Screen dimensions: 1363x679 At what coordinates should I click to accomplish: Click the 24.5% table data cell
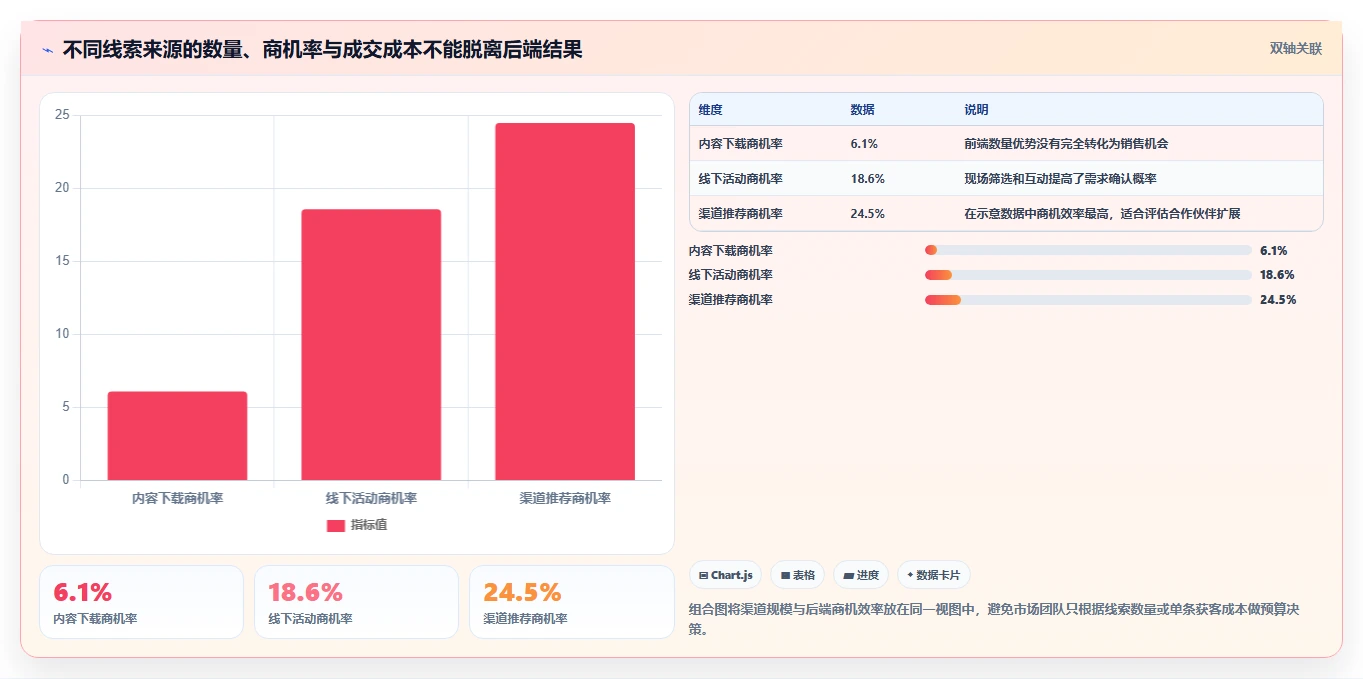867,214
